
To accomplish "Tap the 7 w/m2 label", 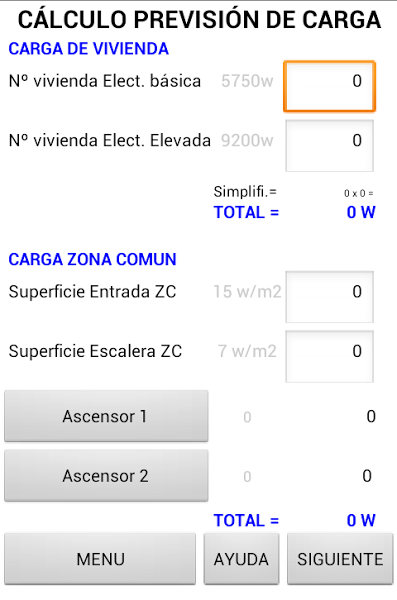I will click(247, 351).
